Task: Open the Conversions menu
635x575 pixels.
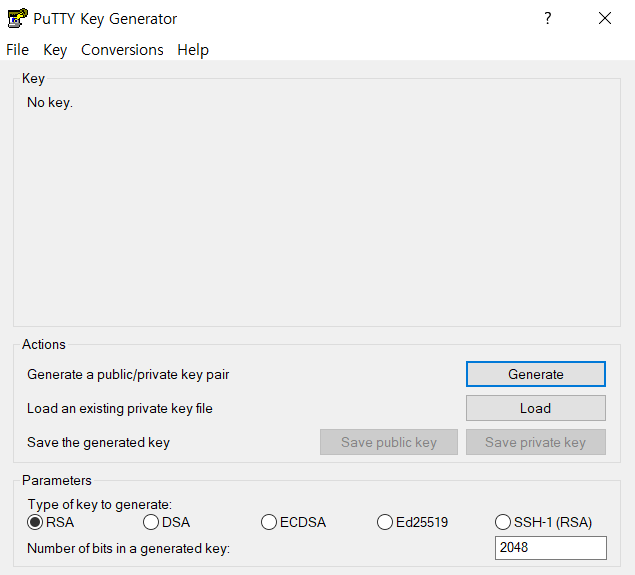Action: [122, 50]
